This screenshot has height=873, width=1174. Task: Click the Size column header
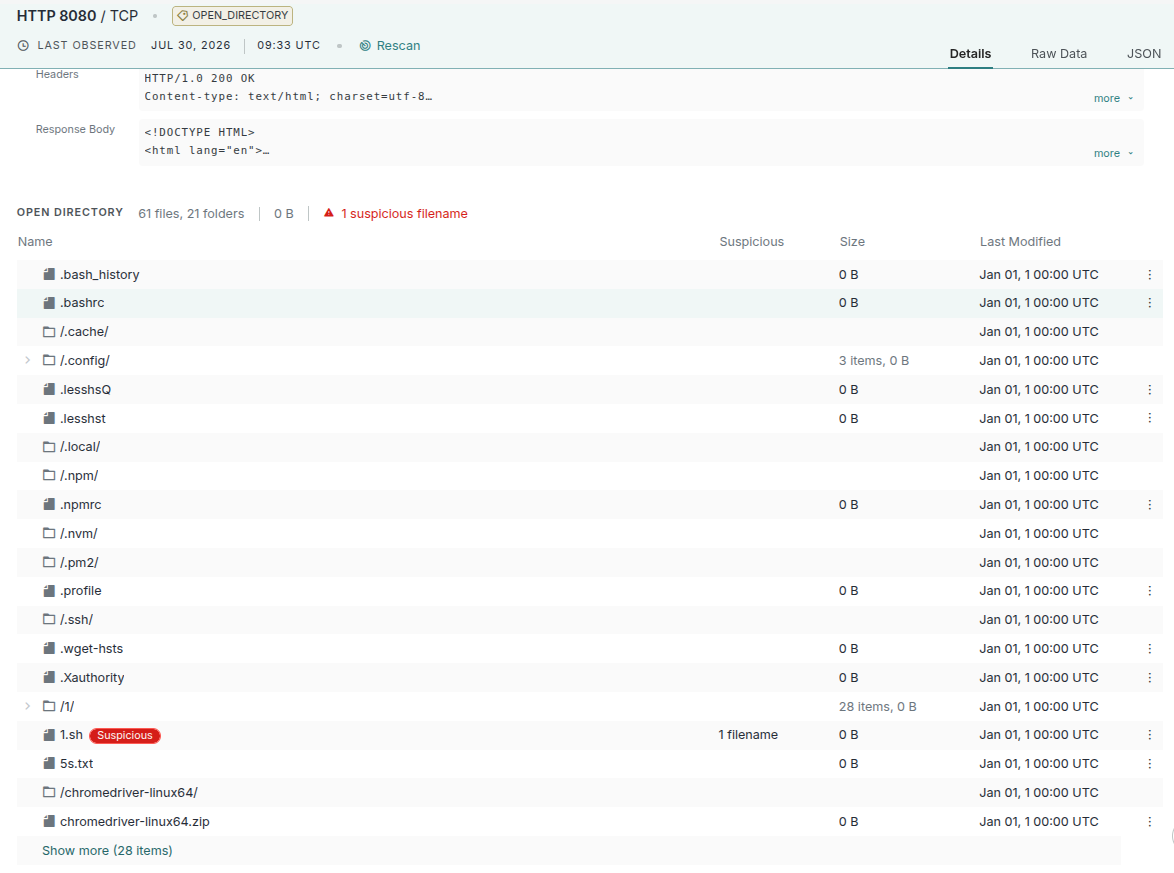pos(852,242)
